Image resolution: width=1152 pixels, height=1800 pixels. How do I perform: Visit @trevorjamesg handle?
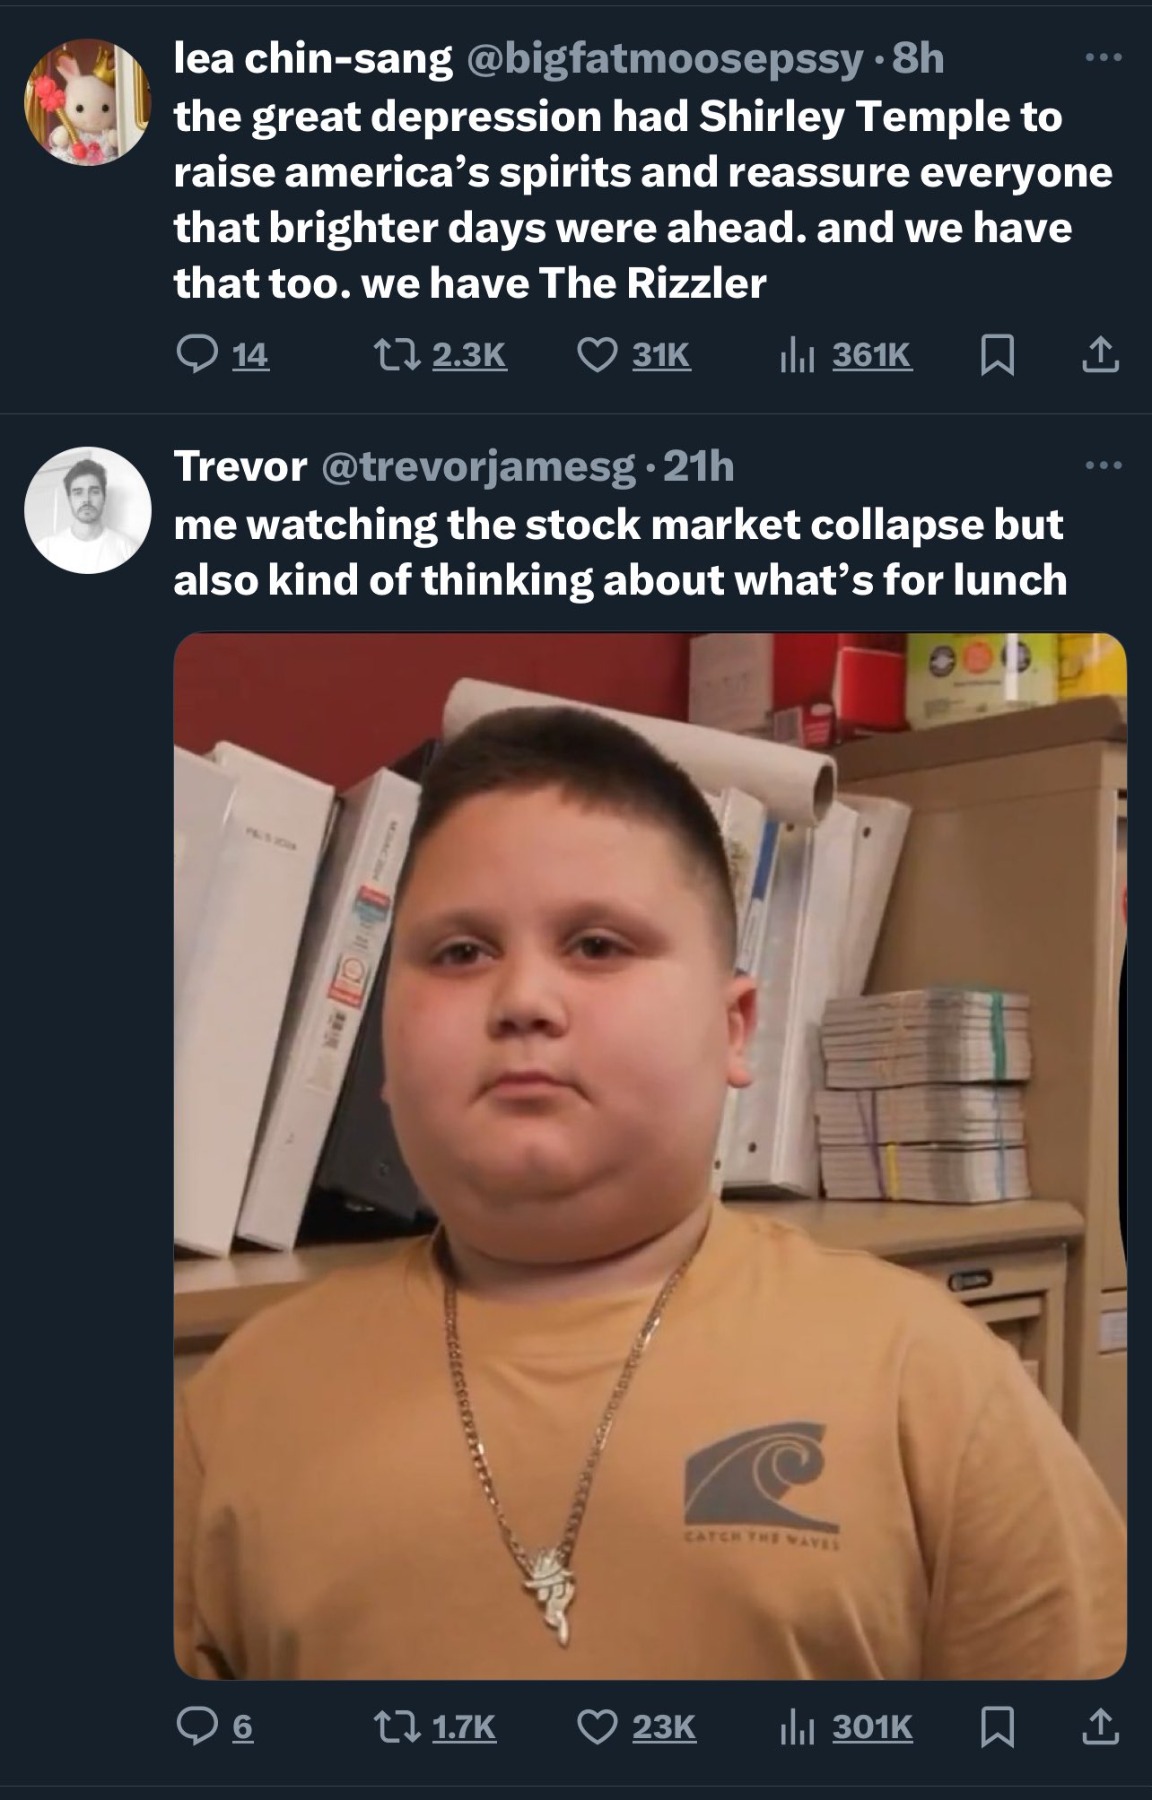(477, 466)
